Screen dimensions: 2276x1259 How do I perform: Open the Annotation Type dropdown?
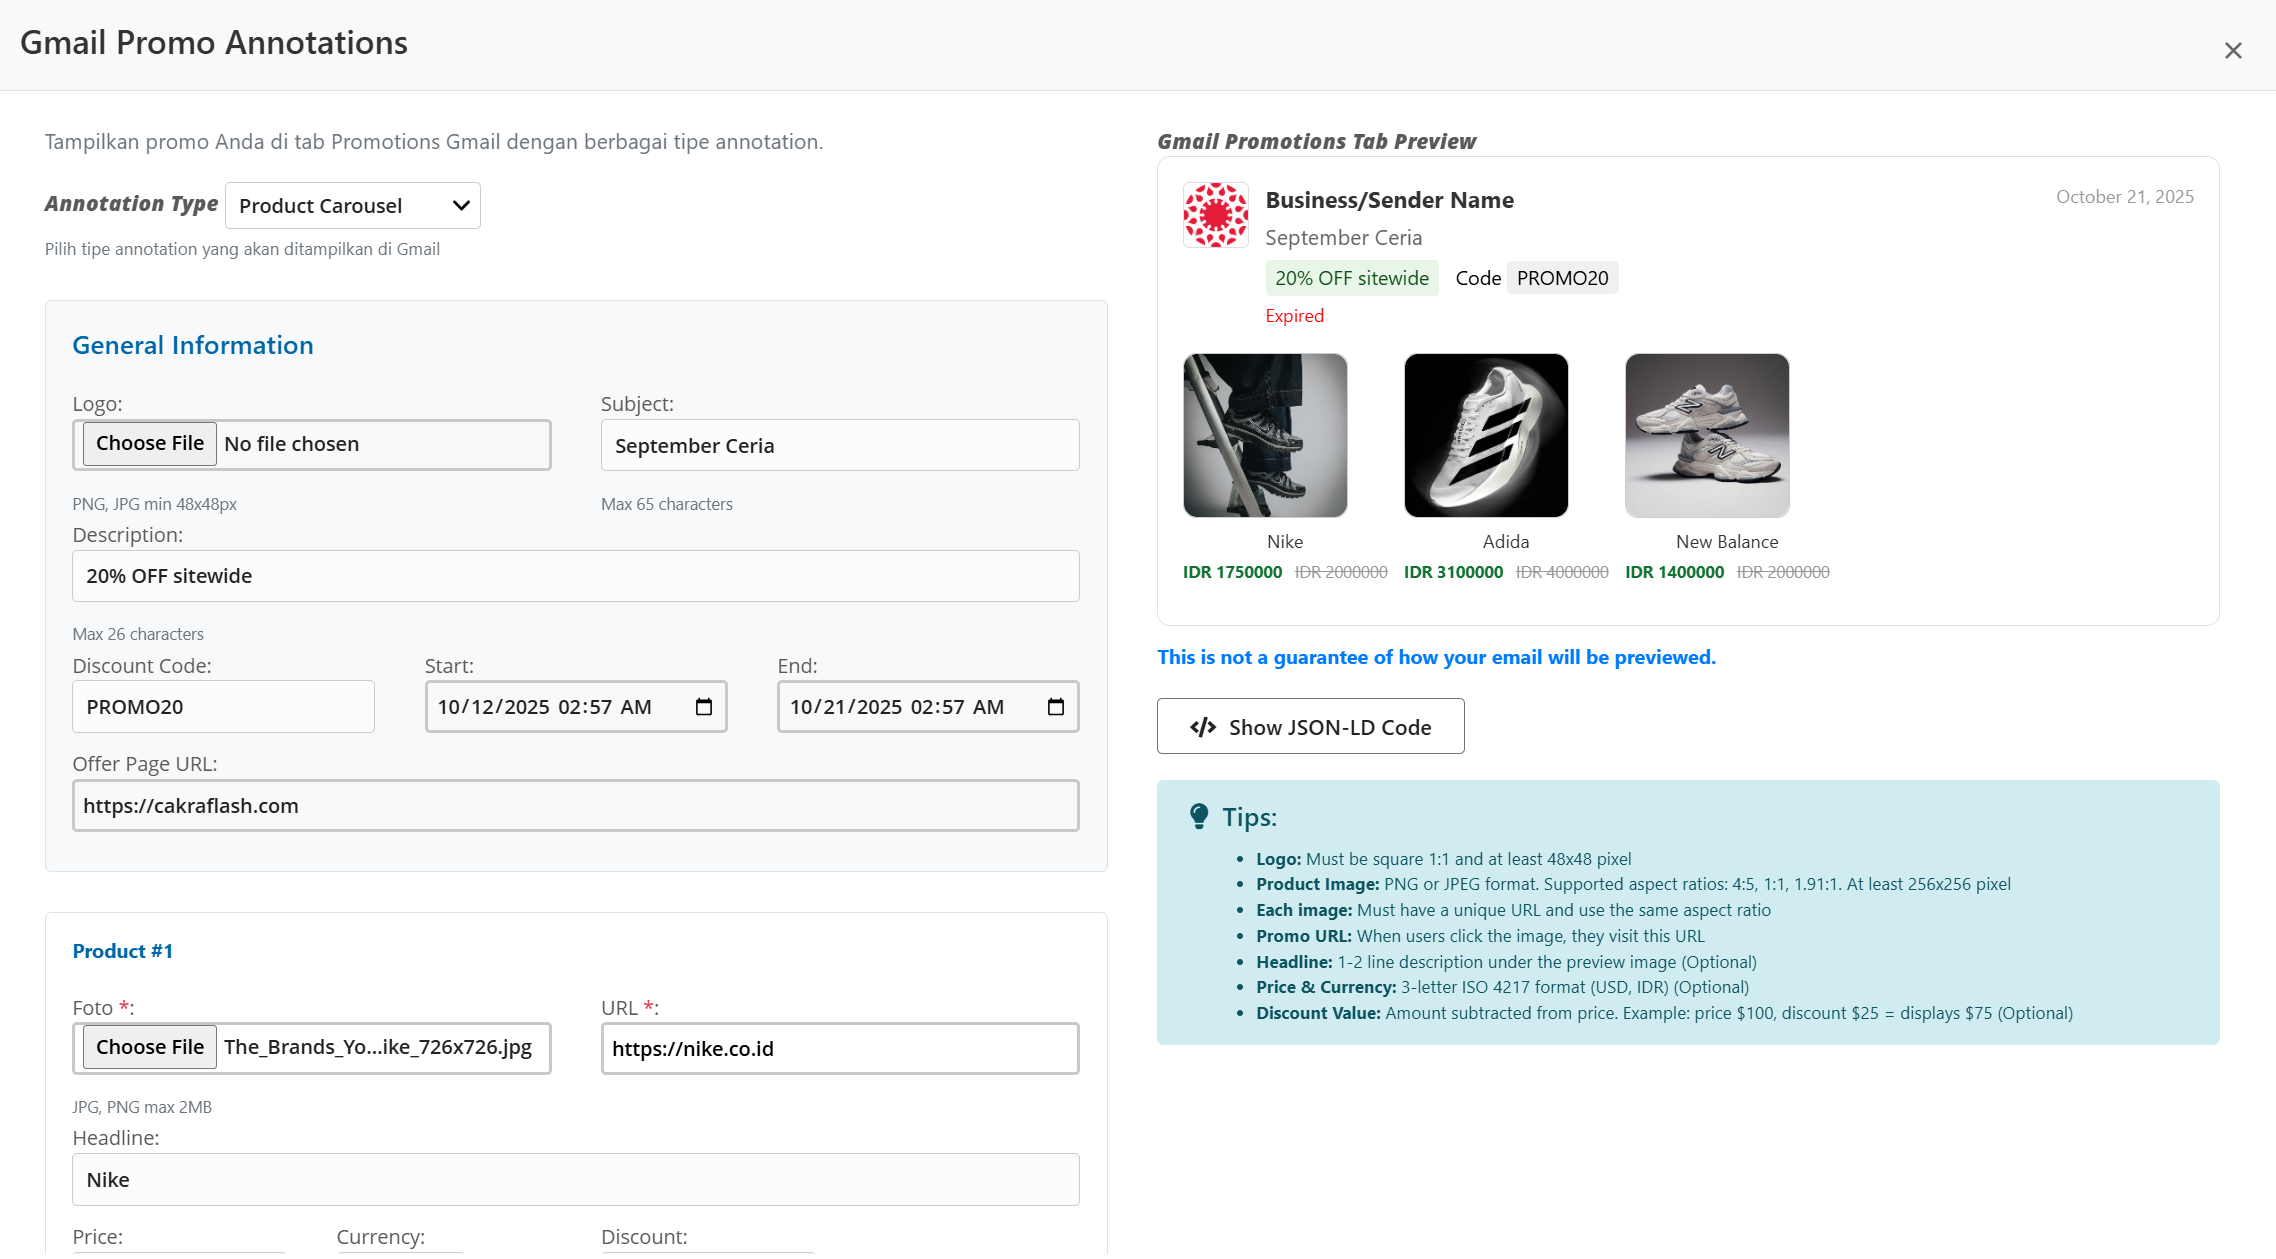(x=353, y=206)
